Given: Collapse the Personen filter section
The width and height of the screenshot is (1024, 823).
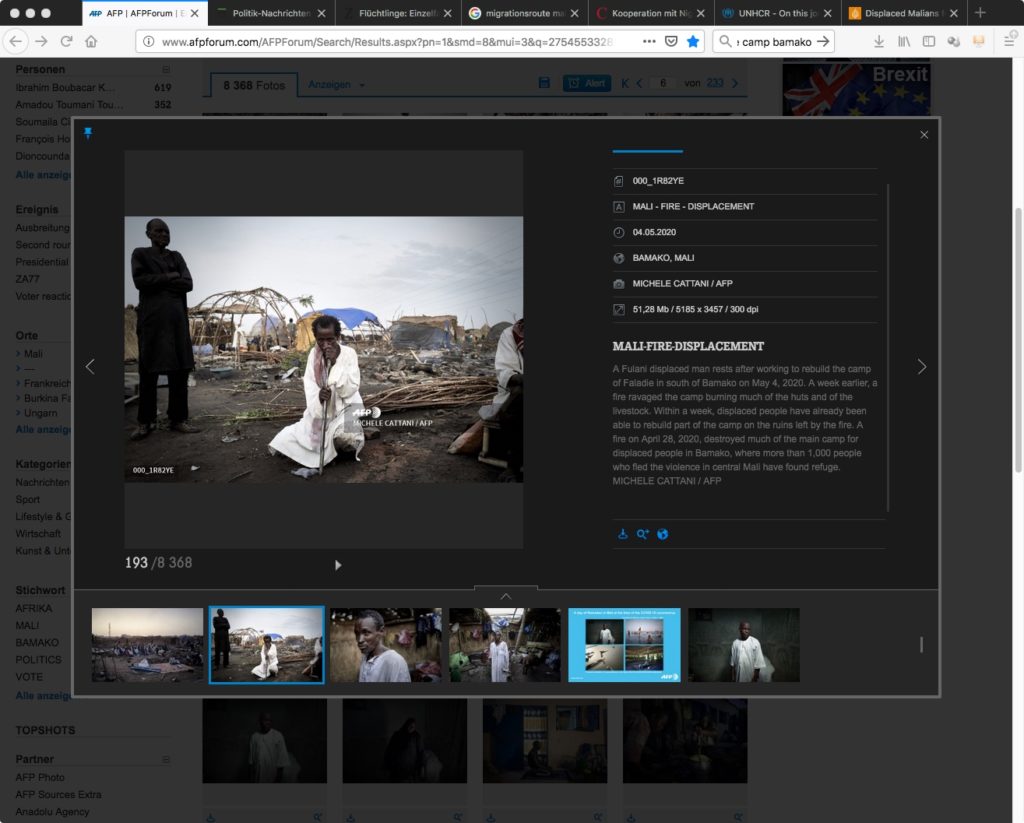Looking at the screenshot, I should 166,70.
